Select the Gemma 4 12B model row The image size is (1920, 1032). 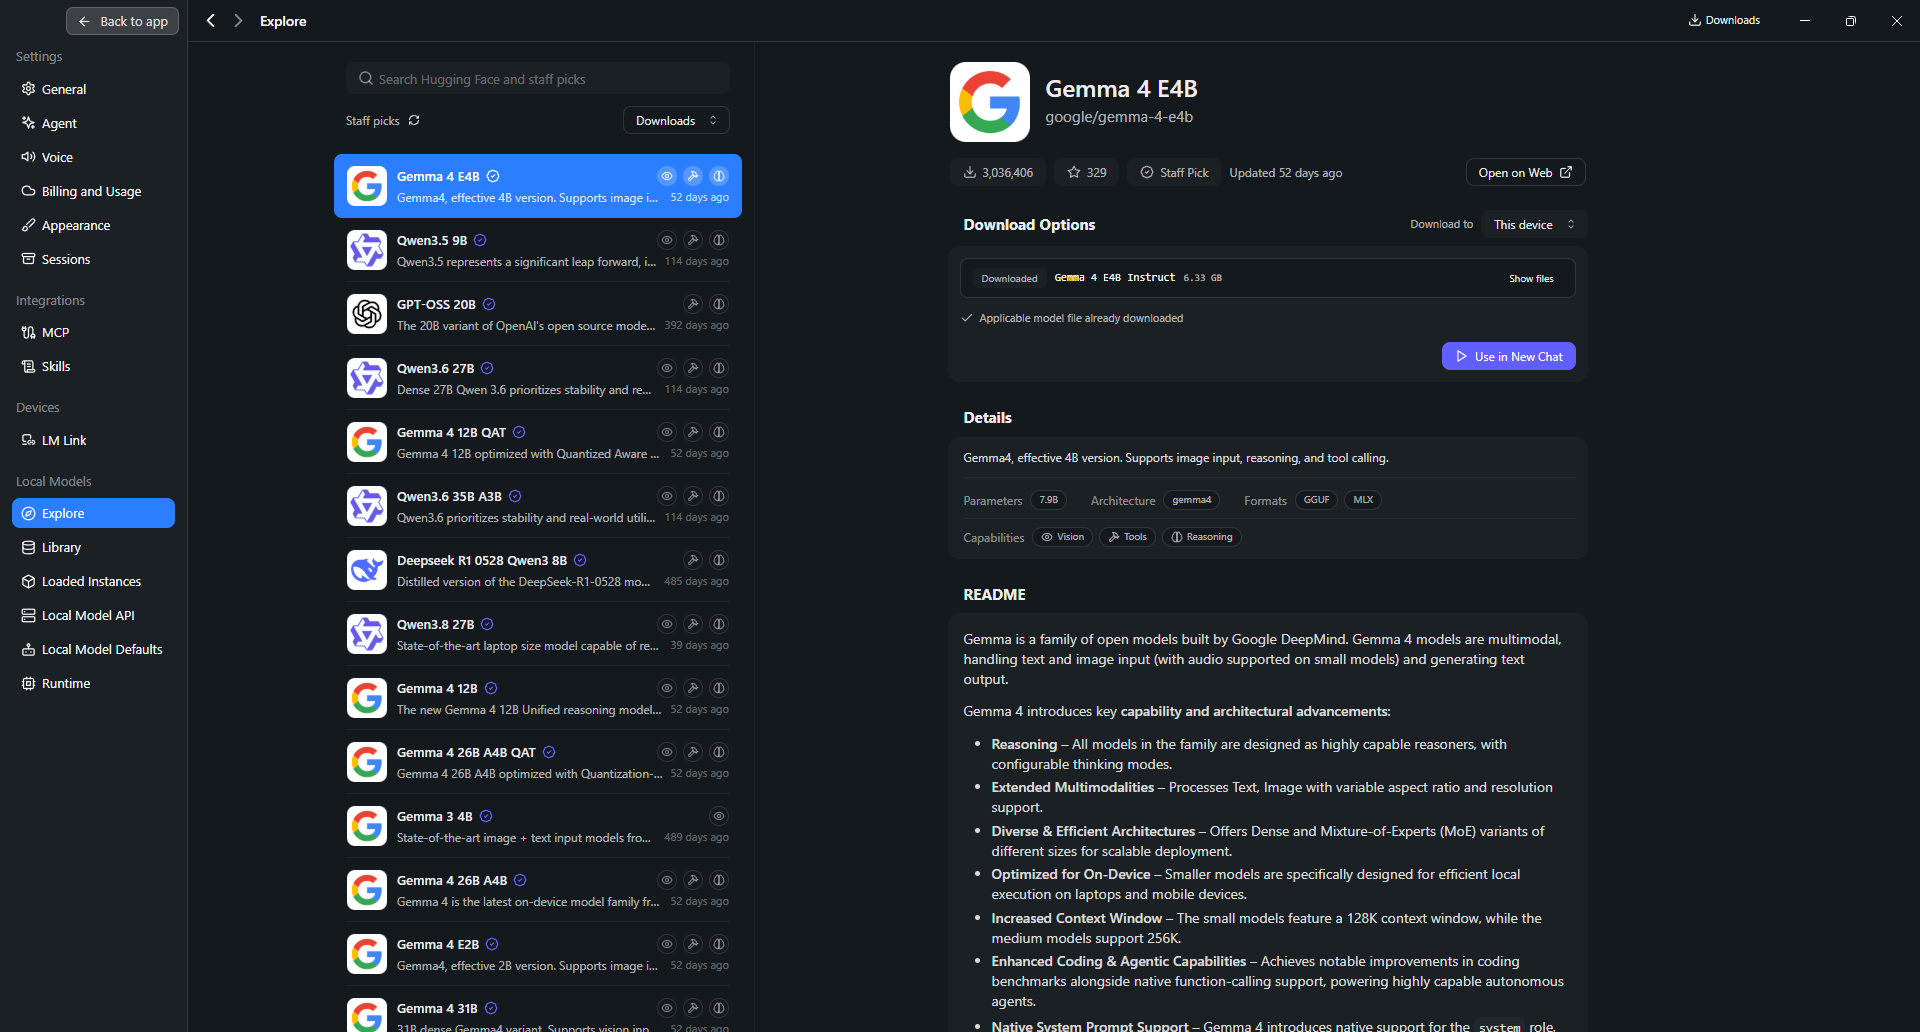[x=538, y=698]
